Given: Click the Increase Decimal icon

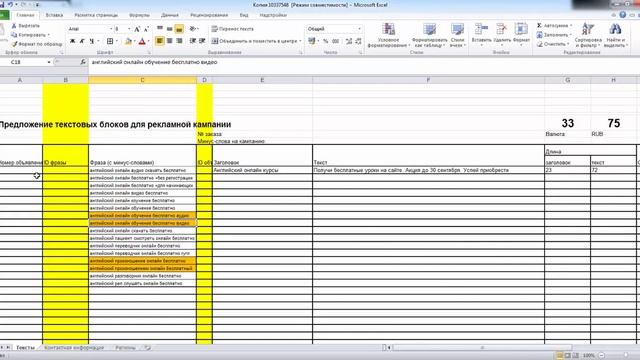Looking at the screenshot, I should (x=349, y=41).
